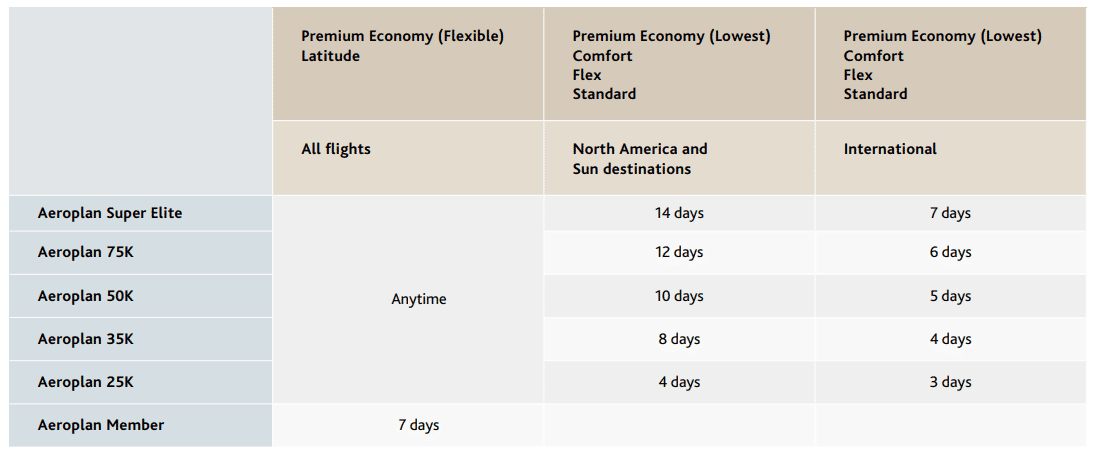
Task: Select the All flights subheader cell
Action: [336, 149]
